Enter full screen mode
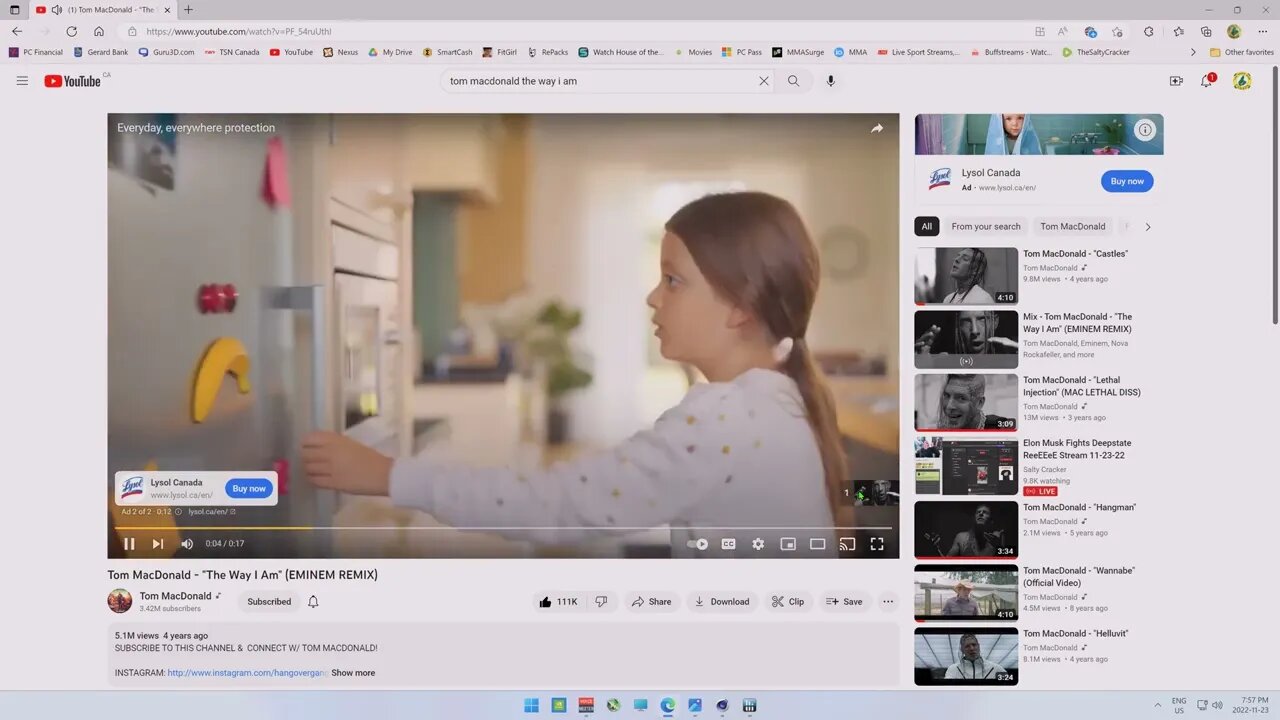Viewport: 1280px width, 720px height. [877, 544]
